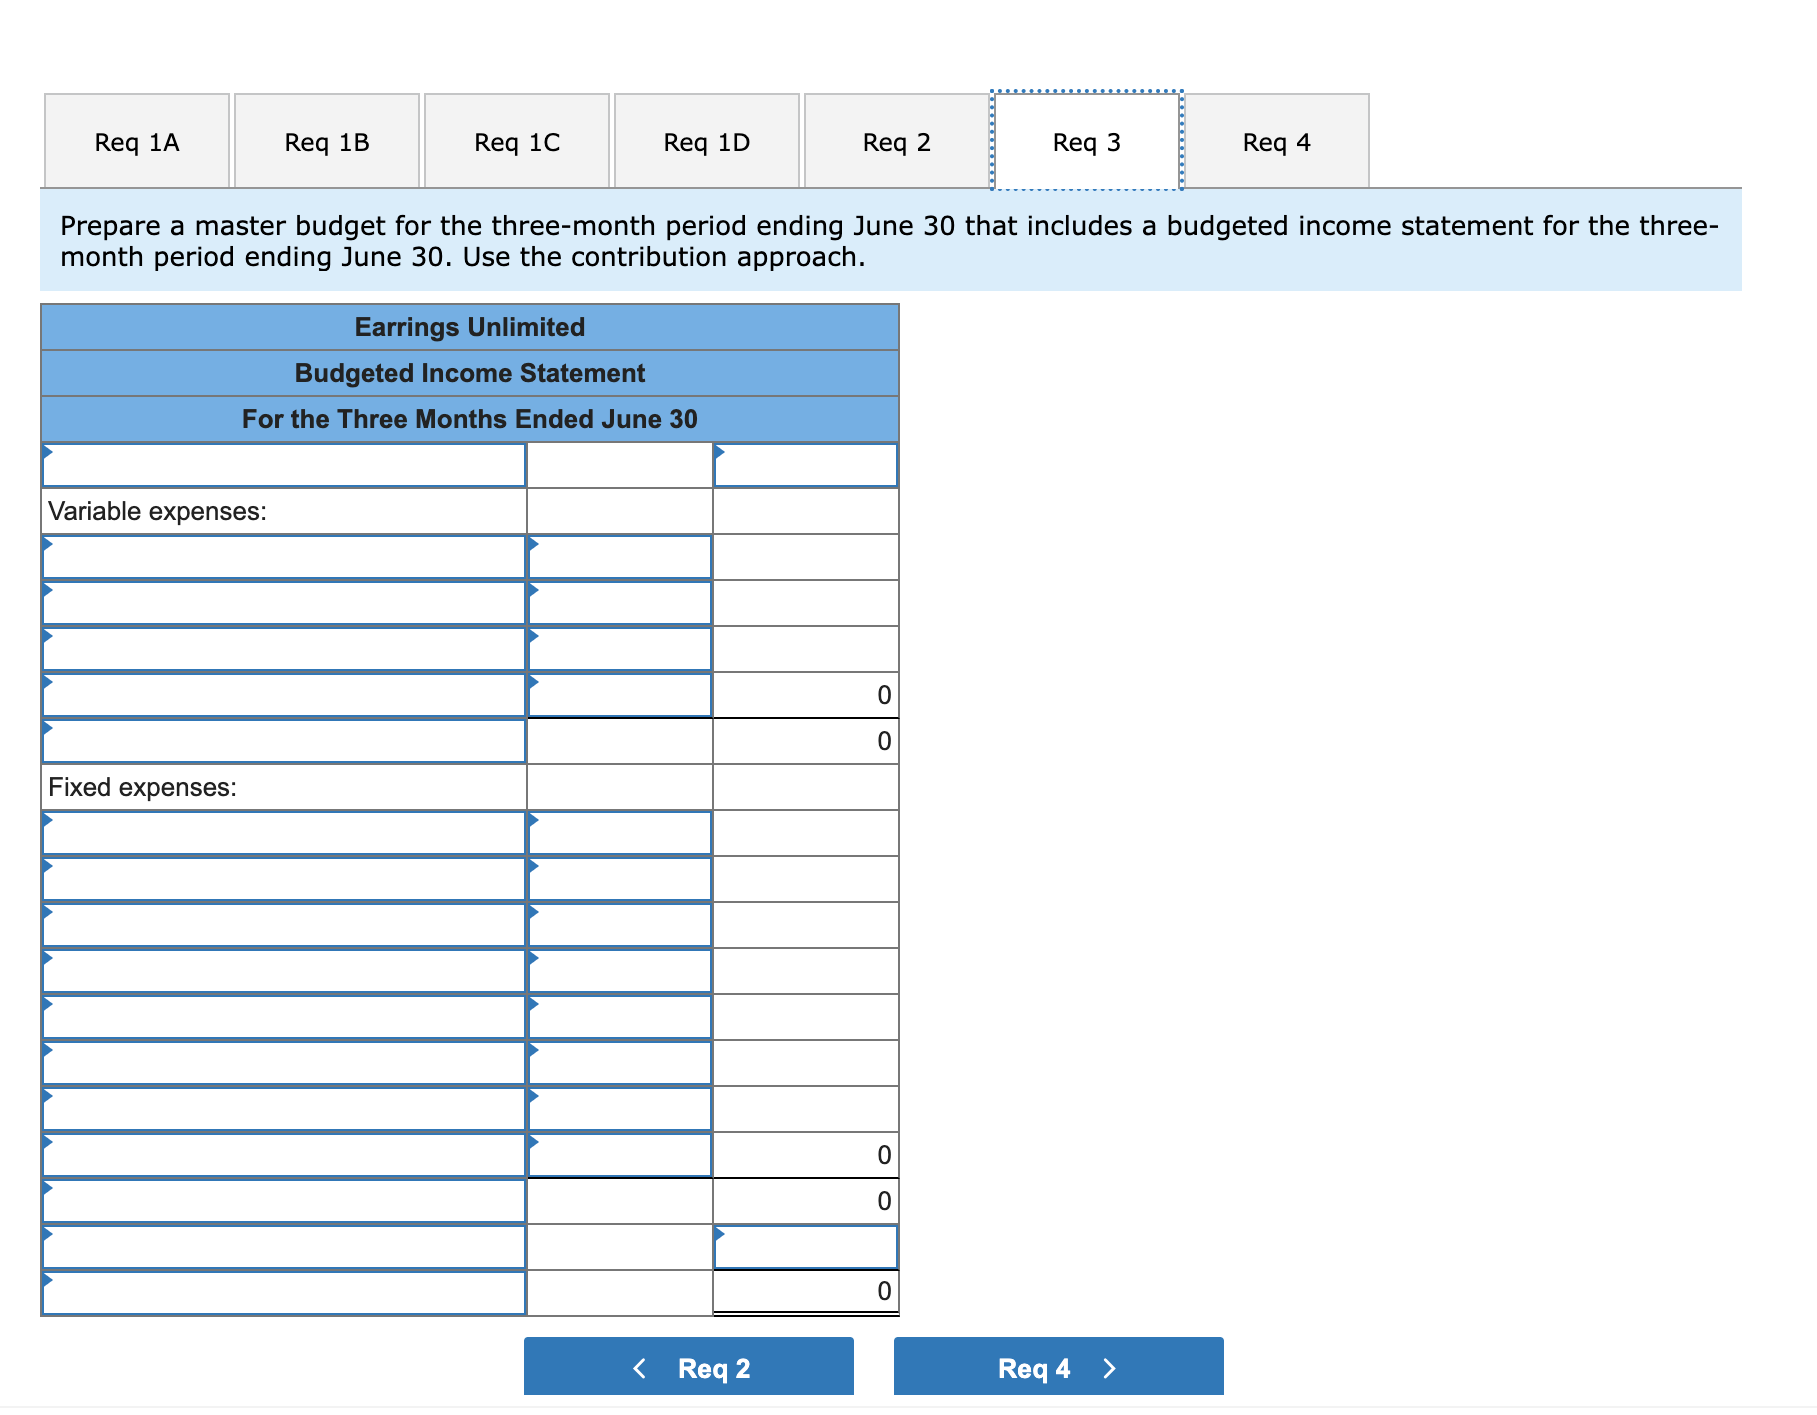Switch to the Req 1A tab
The width and height of the screenshot is (1817, 1415).
136,141
